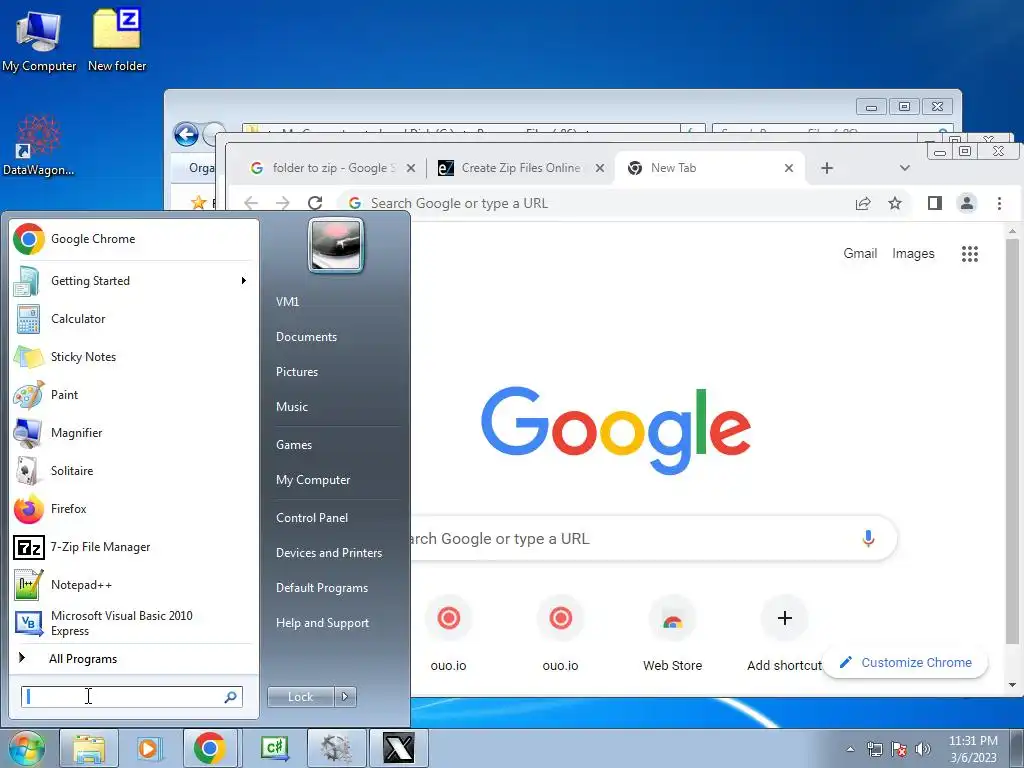Viewport: 1024px width, 768px height.
Task: Open Sticky Notes from Start menu
Action: (x=134, y=357)
